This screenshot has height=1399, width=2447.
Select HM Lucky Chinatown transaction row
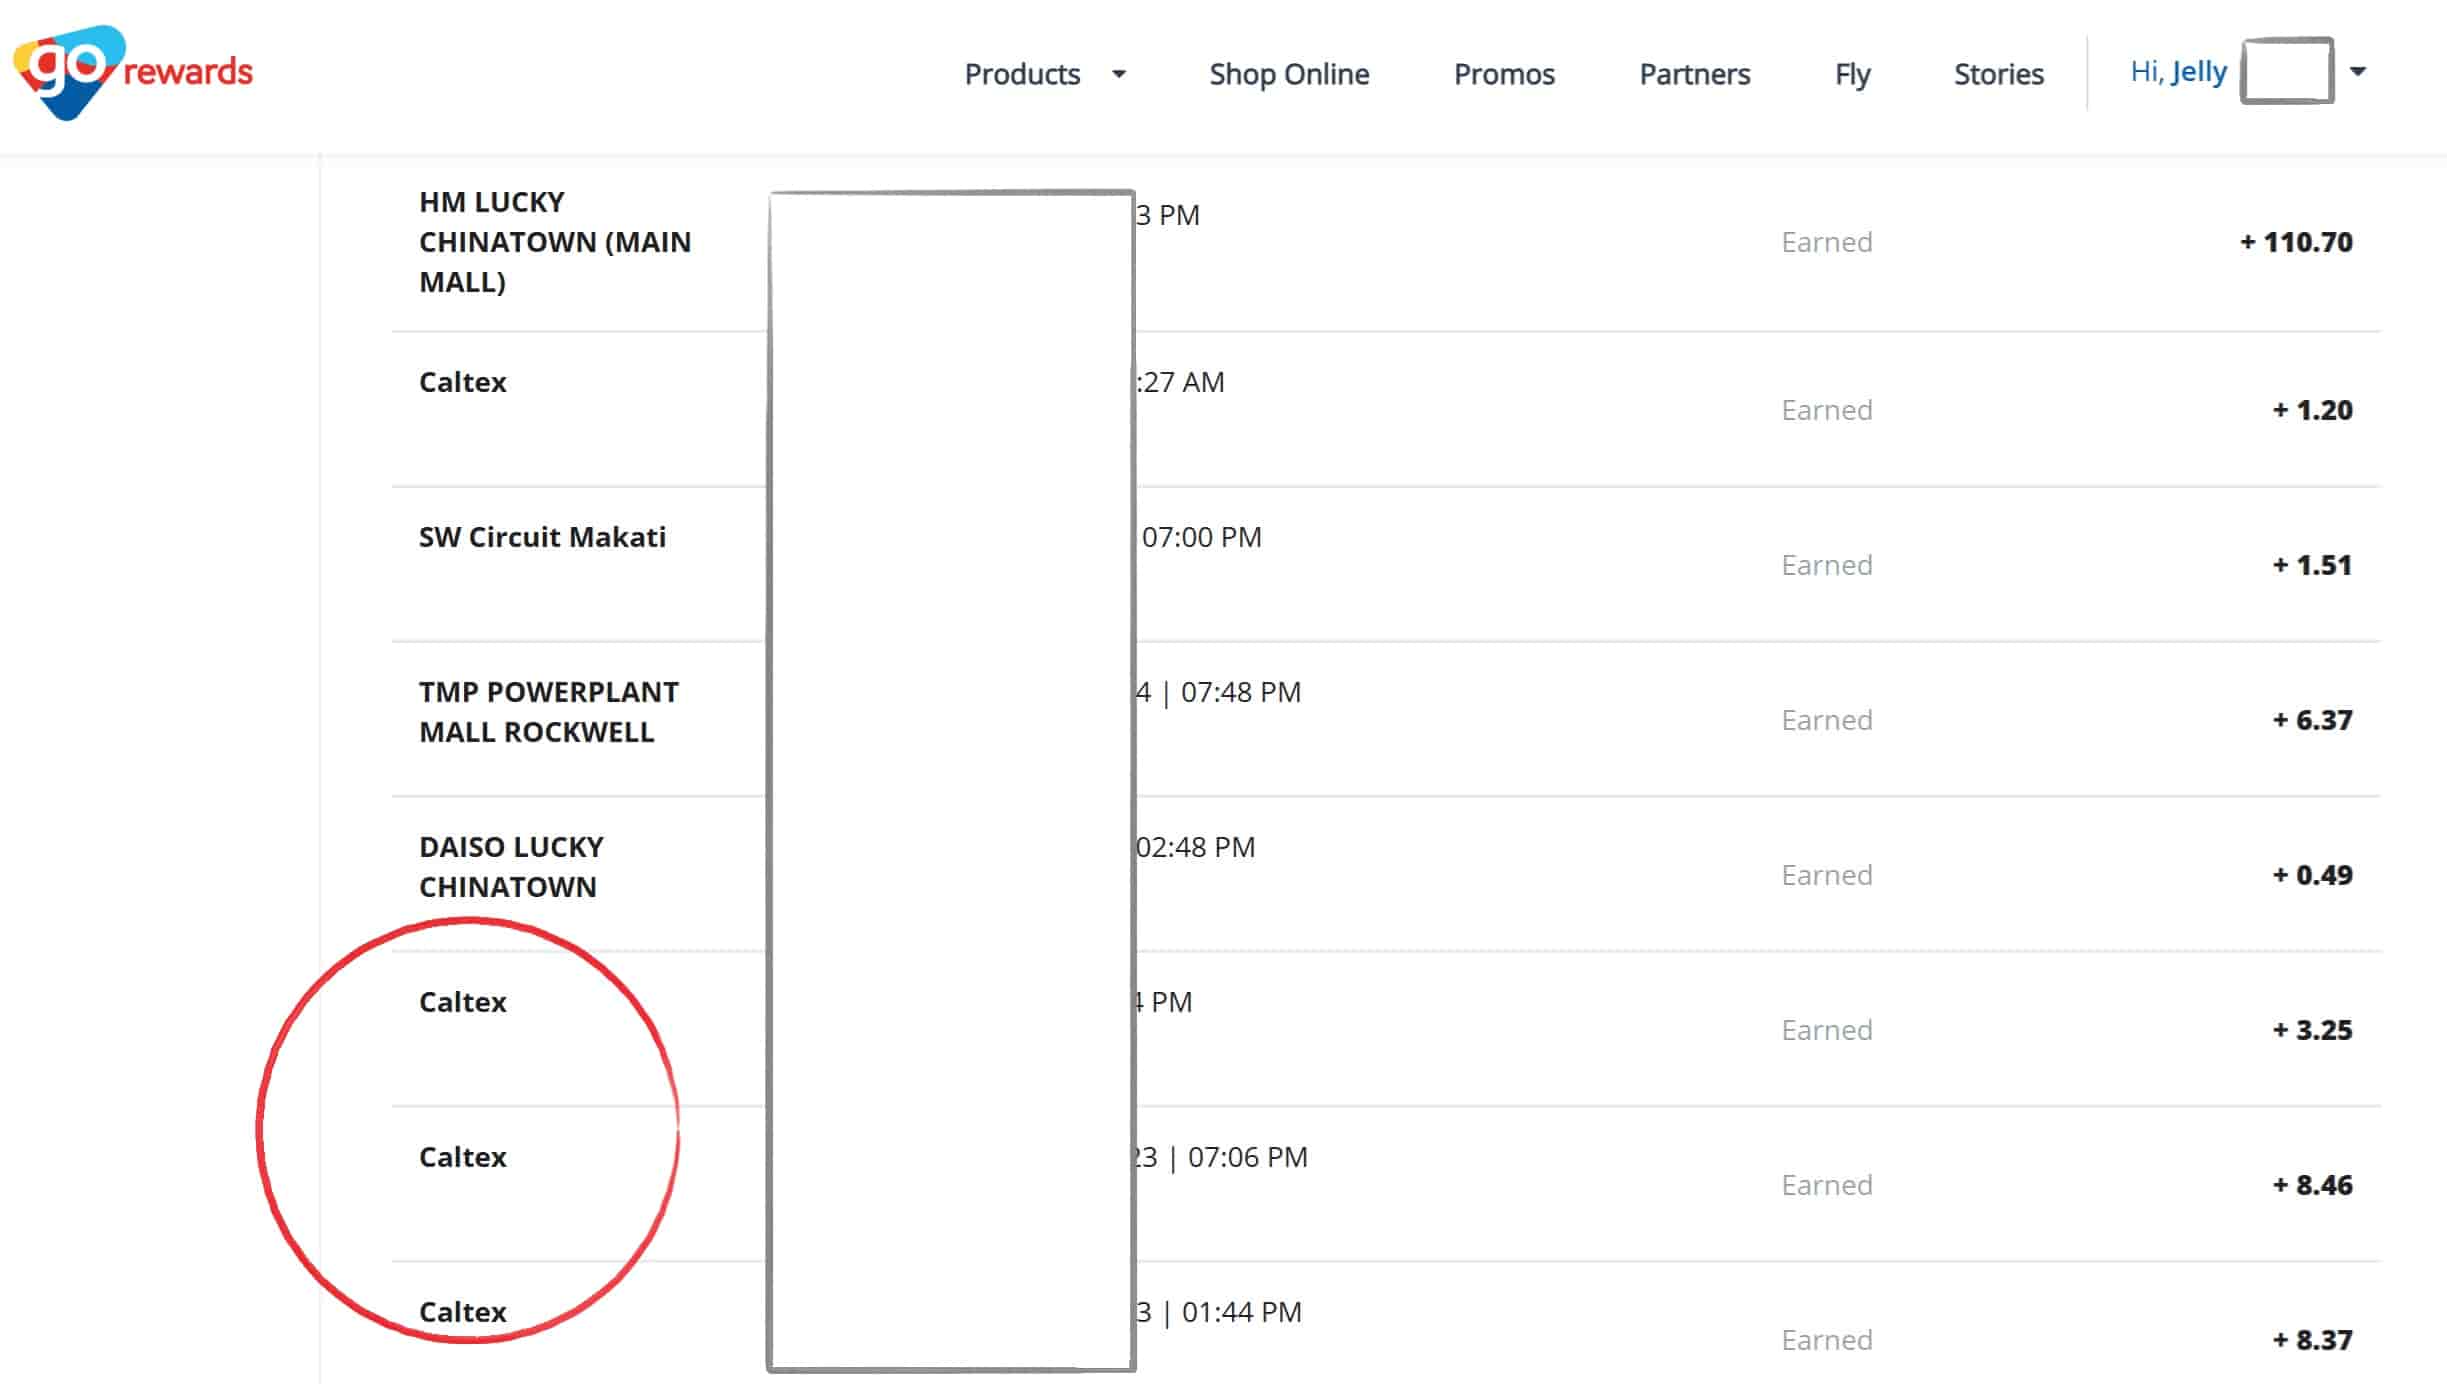point(554,242)
